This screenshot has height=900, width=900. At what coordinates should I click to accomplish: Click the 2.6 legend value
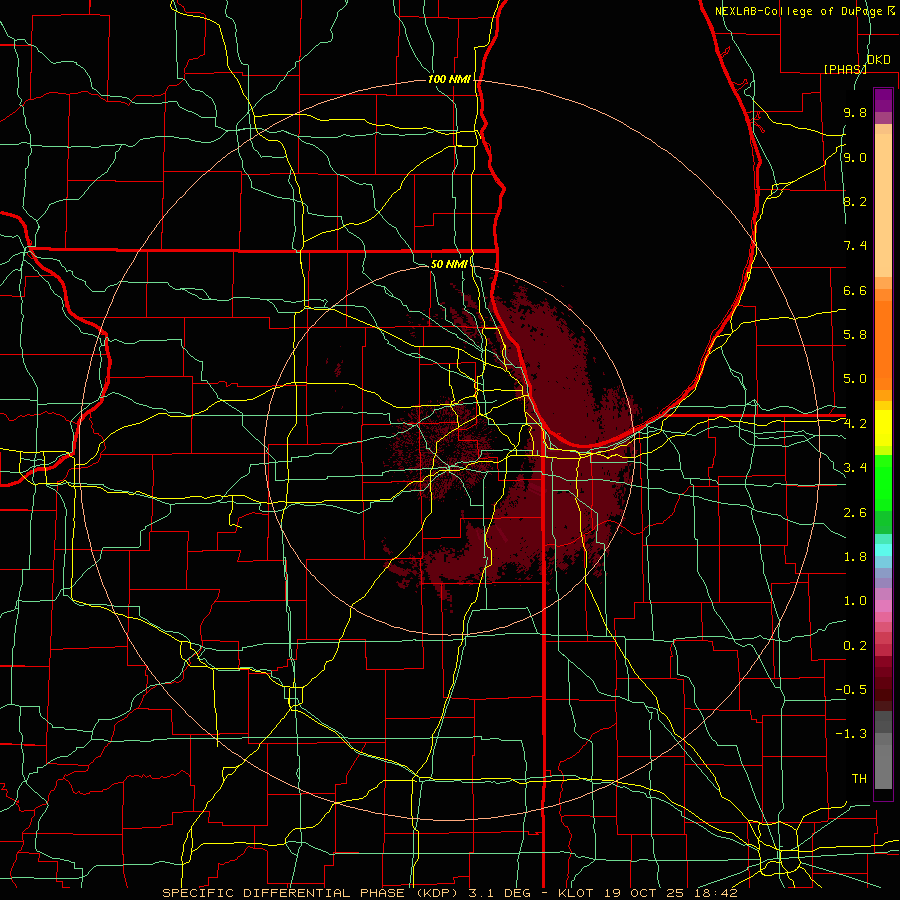click(x=855, y=513)
